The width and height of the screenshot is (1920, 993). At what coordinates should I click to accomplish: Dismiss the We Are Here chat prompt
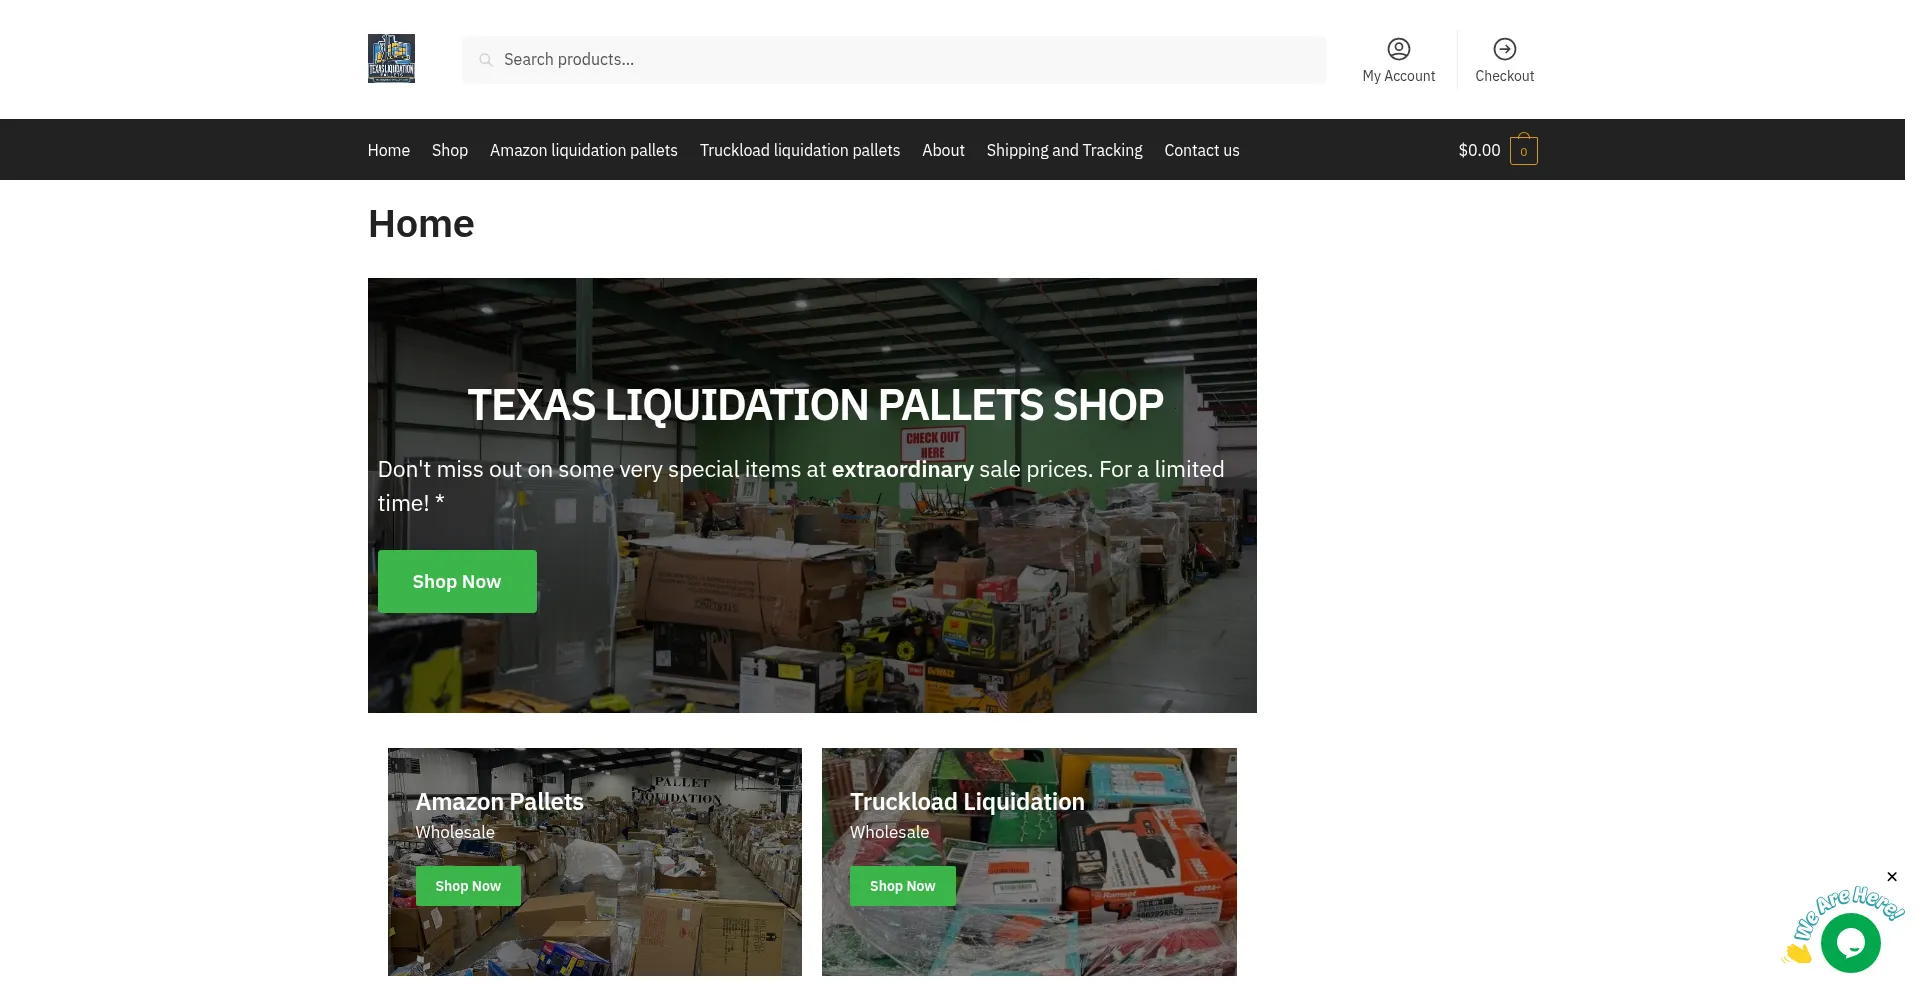tap(1891, 877)
